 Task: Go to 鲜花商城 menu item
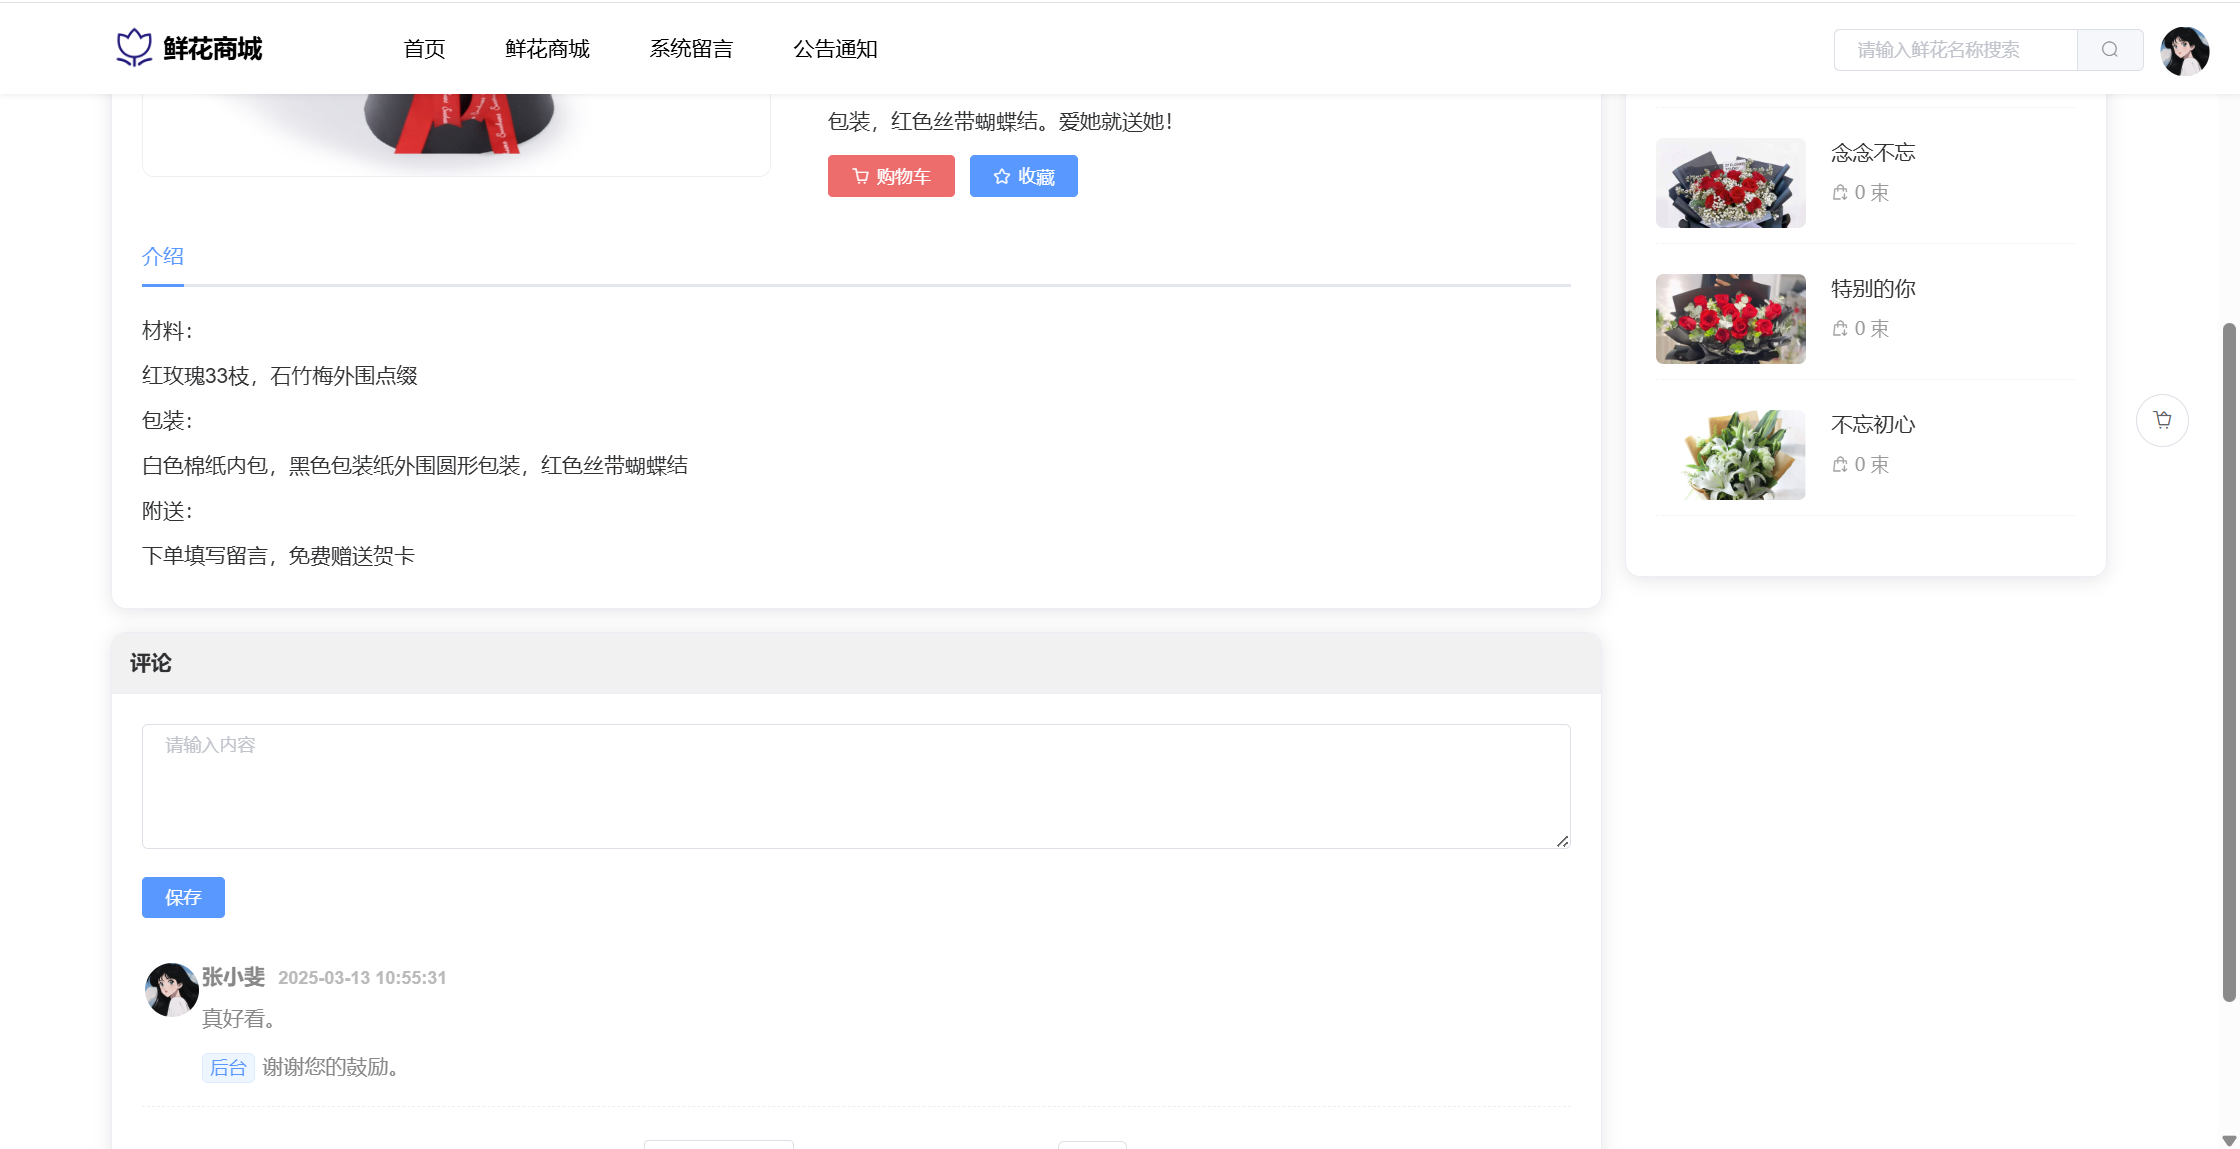click(x=547, y=49)
